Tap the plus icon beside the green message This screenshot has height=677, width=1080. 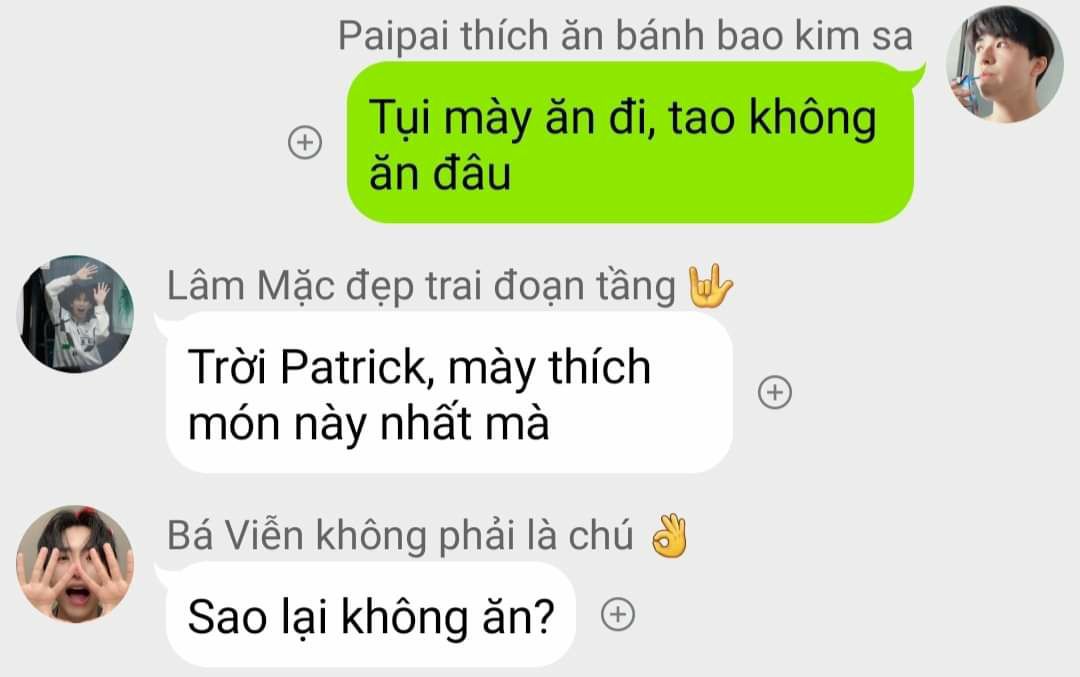coord(304,143)
